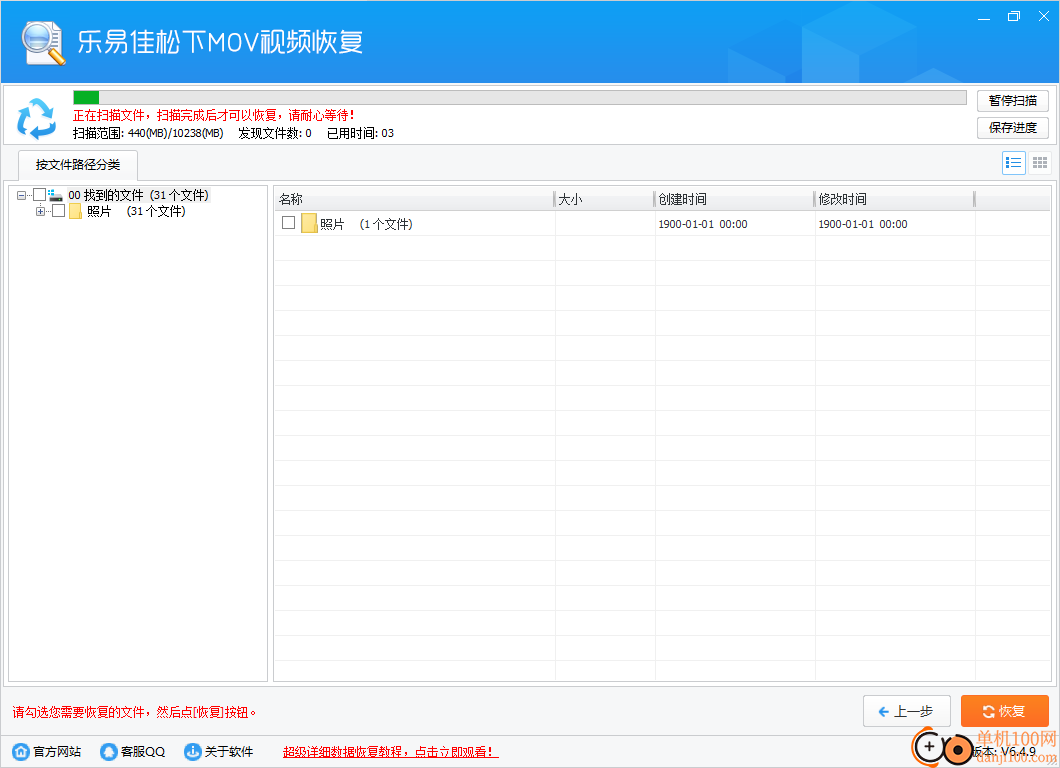Go back with the 上一步 button
The height and width of the screenshot is (768, 1060).
(x=907, y=711)
